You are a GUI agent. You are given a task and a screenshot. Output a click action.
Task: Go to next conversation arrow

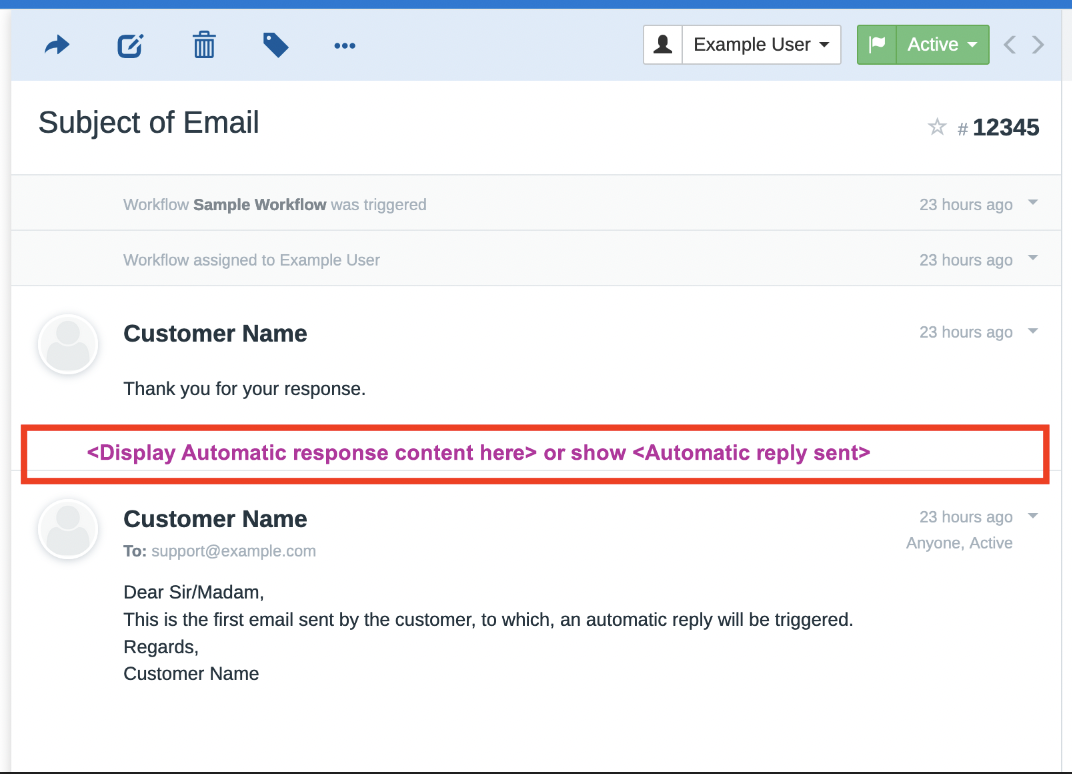tap(1038, 45)
